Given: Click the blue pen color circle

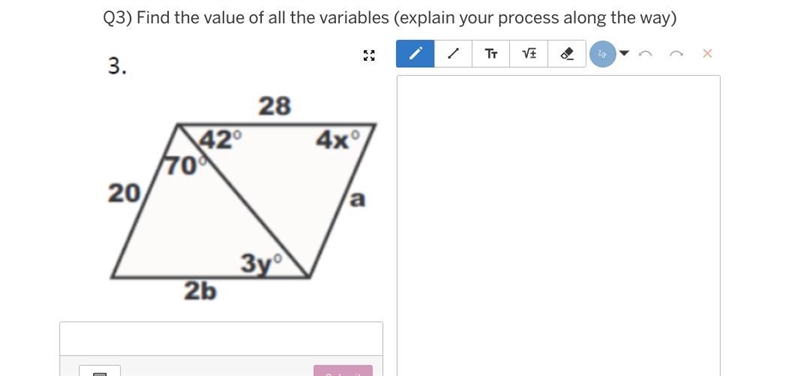Looking at the screenshot, I should click(603, 54).
